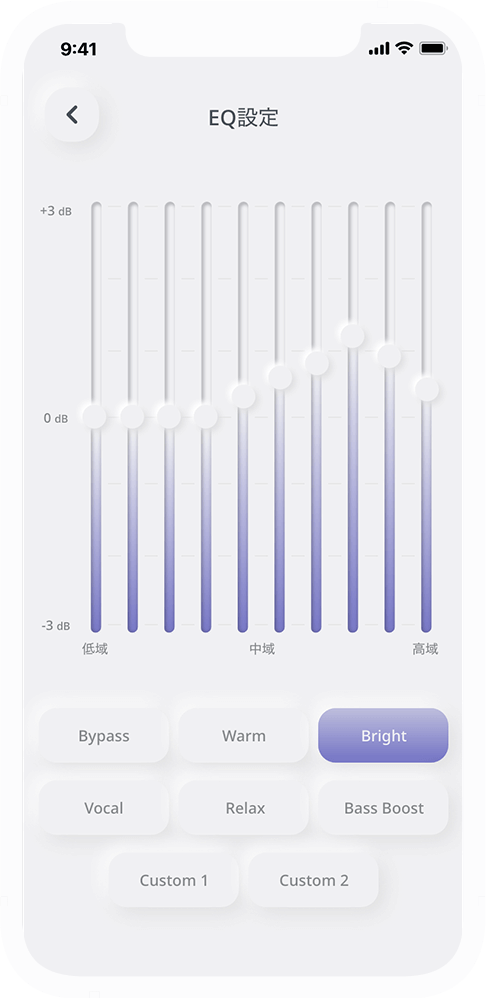
Task: Activate the Relax preset
Action: coord(244,808)
